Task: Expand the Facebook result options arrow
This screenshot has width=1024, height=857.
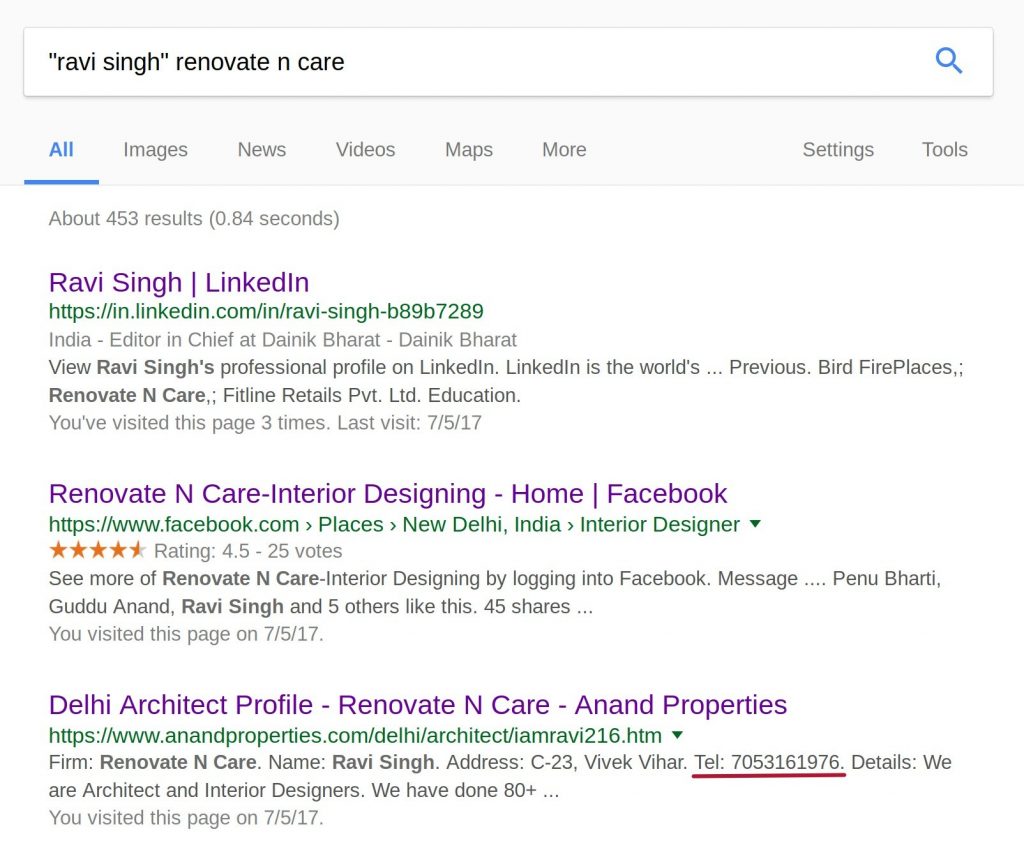Action: click(756, 524)
